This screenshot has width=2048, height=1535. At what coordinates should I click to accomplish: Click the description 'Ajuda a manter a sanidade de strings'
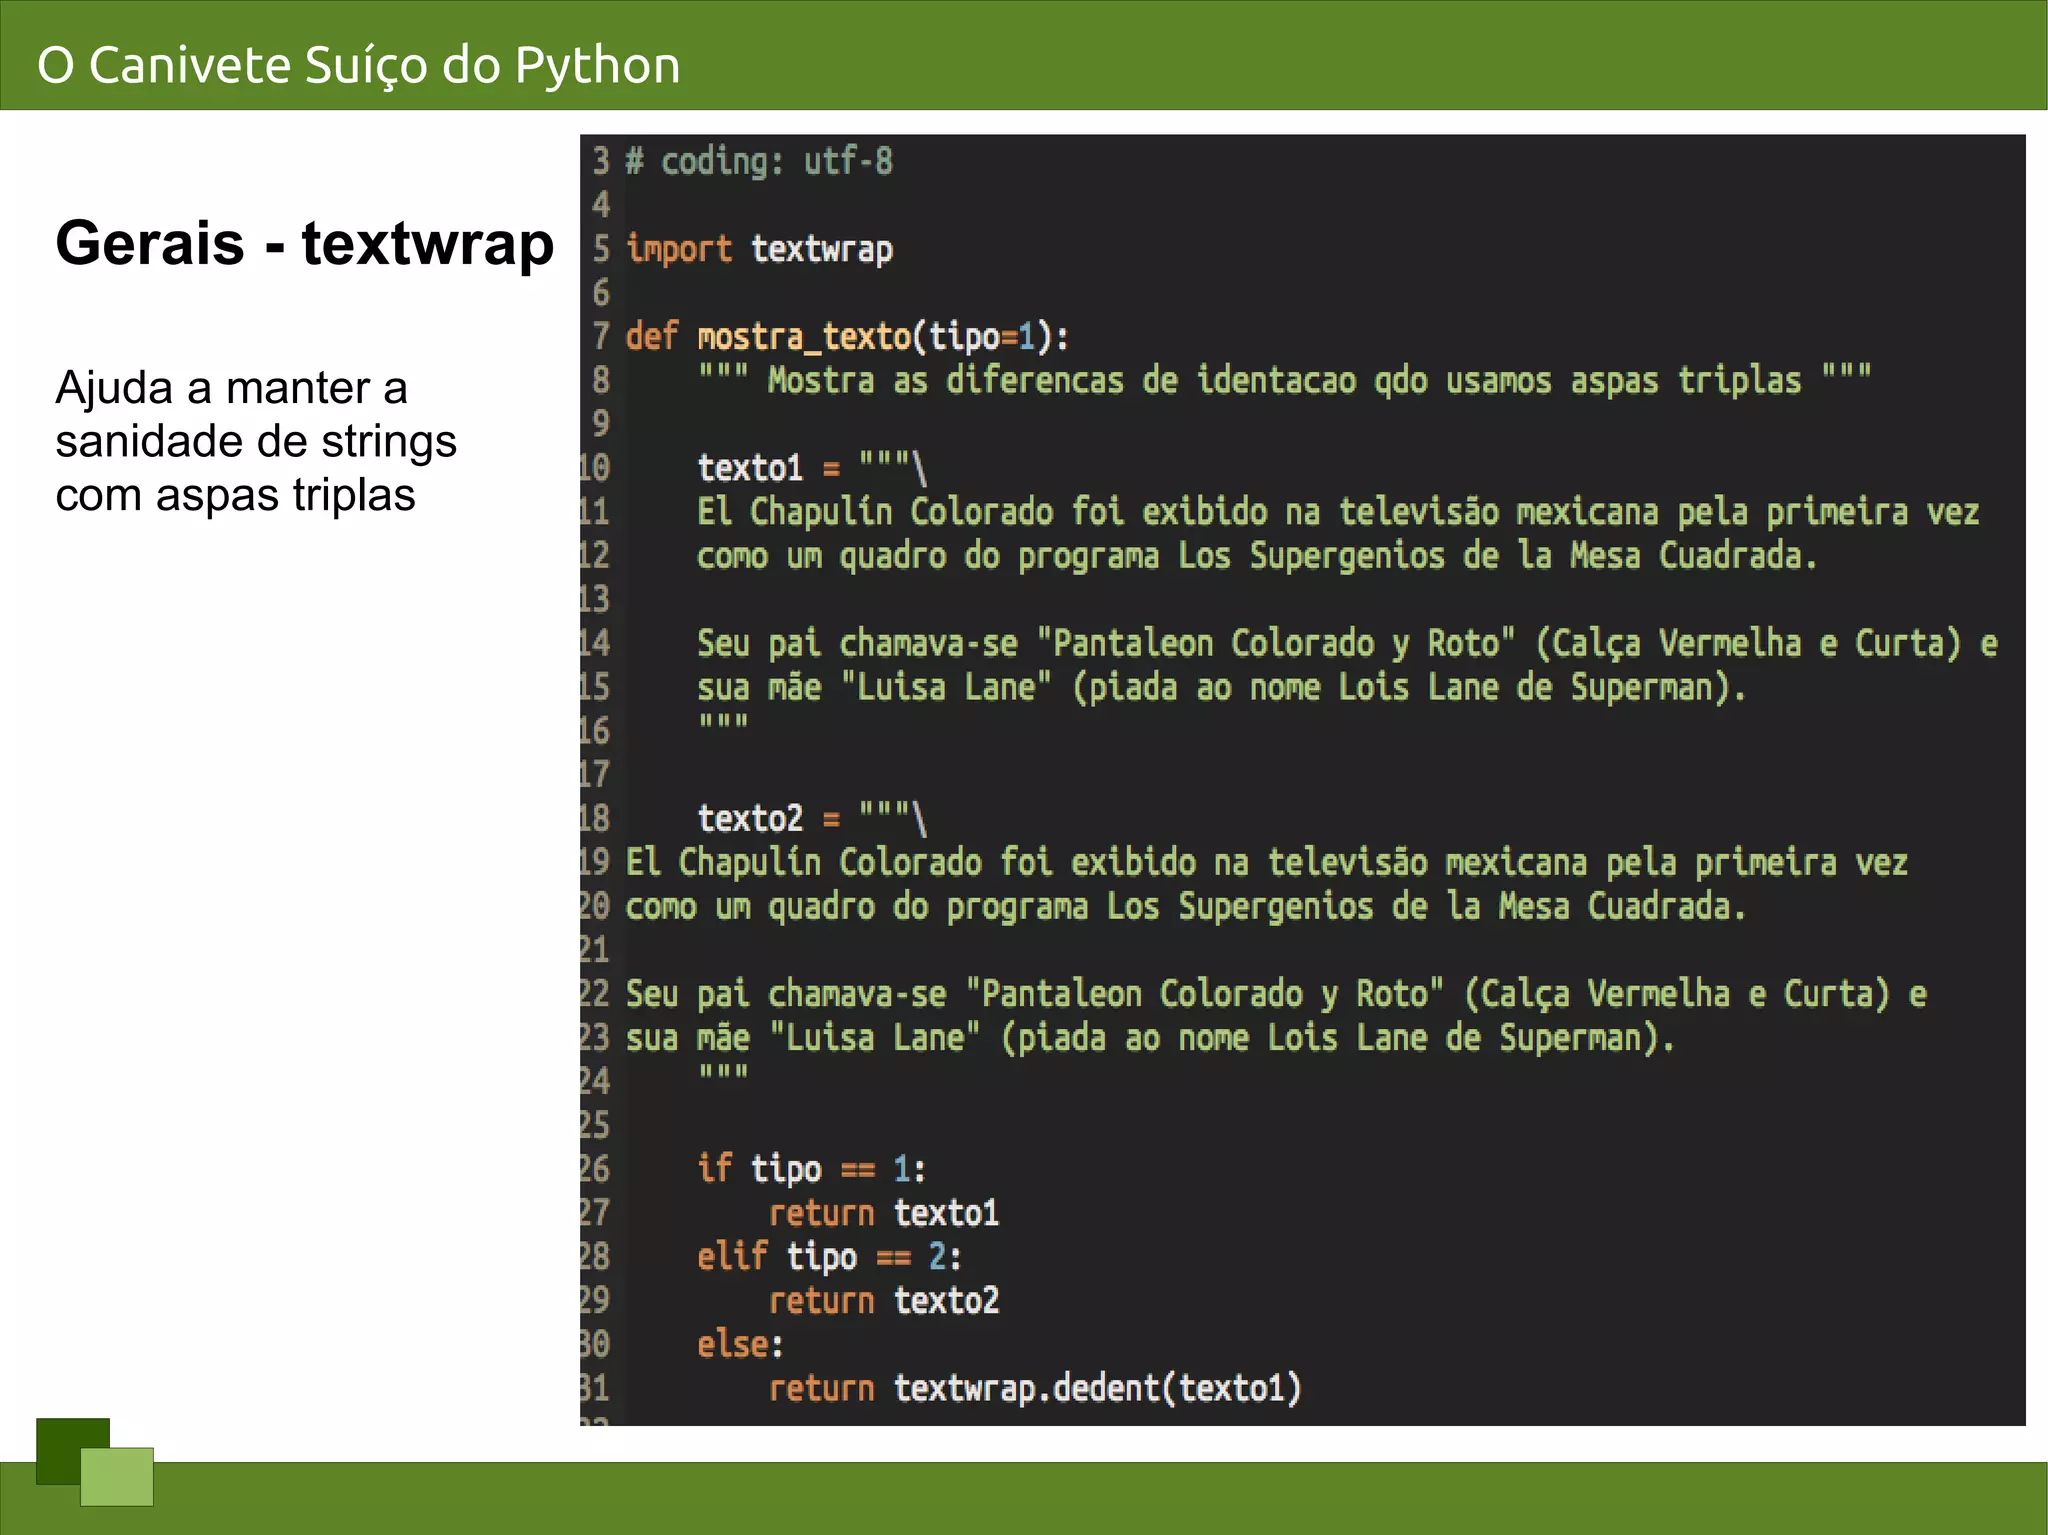point(256,414)
